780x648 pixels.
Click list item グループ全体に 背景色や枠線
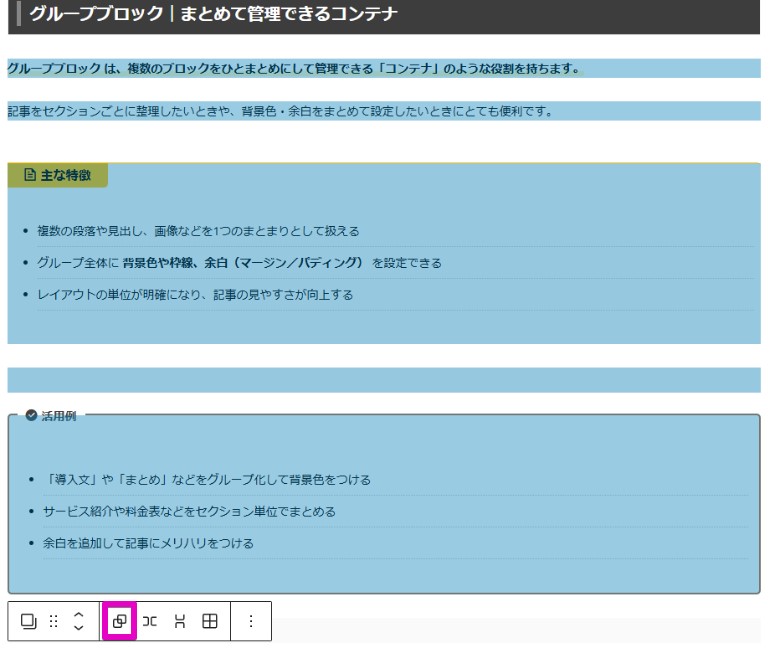pyautogui.click(x=239, y=263)
